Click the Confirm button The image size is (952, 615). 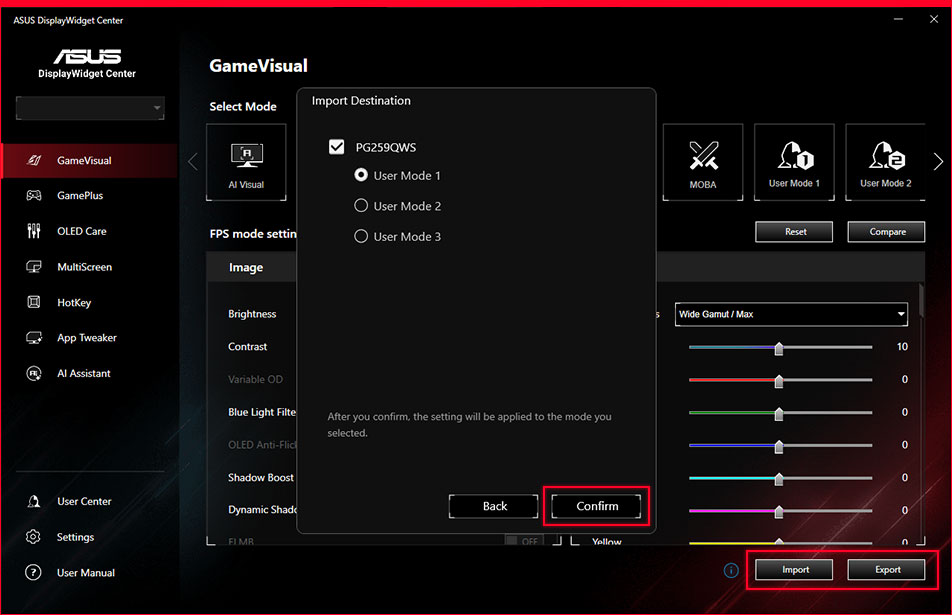click(596, 506)
